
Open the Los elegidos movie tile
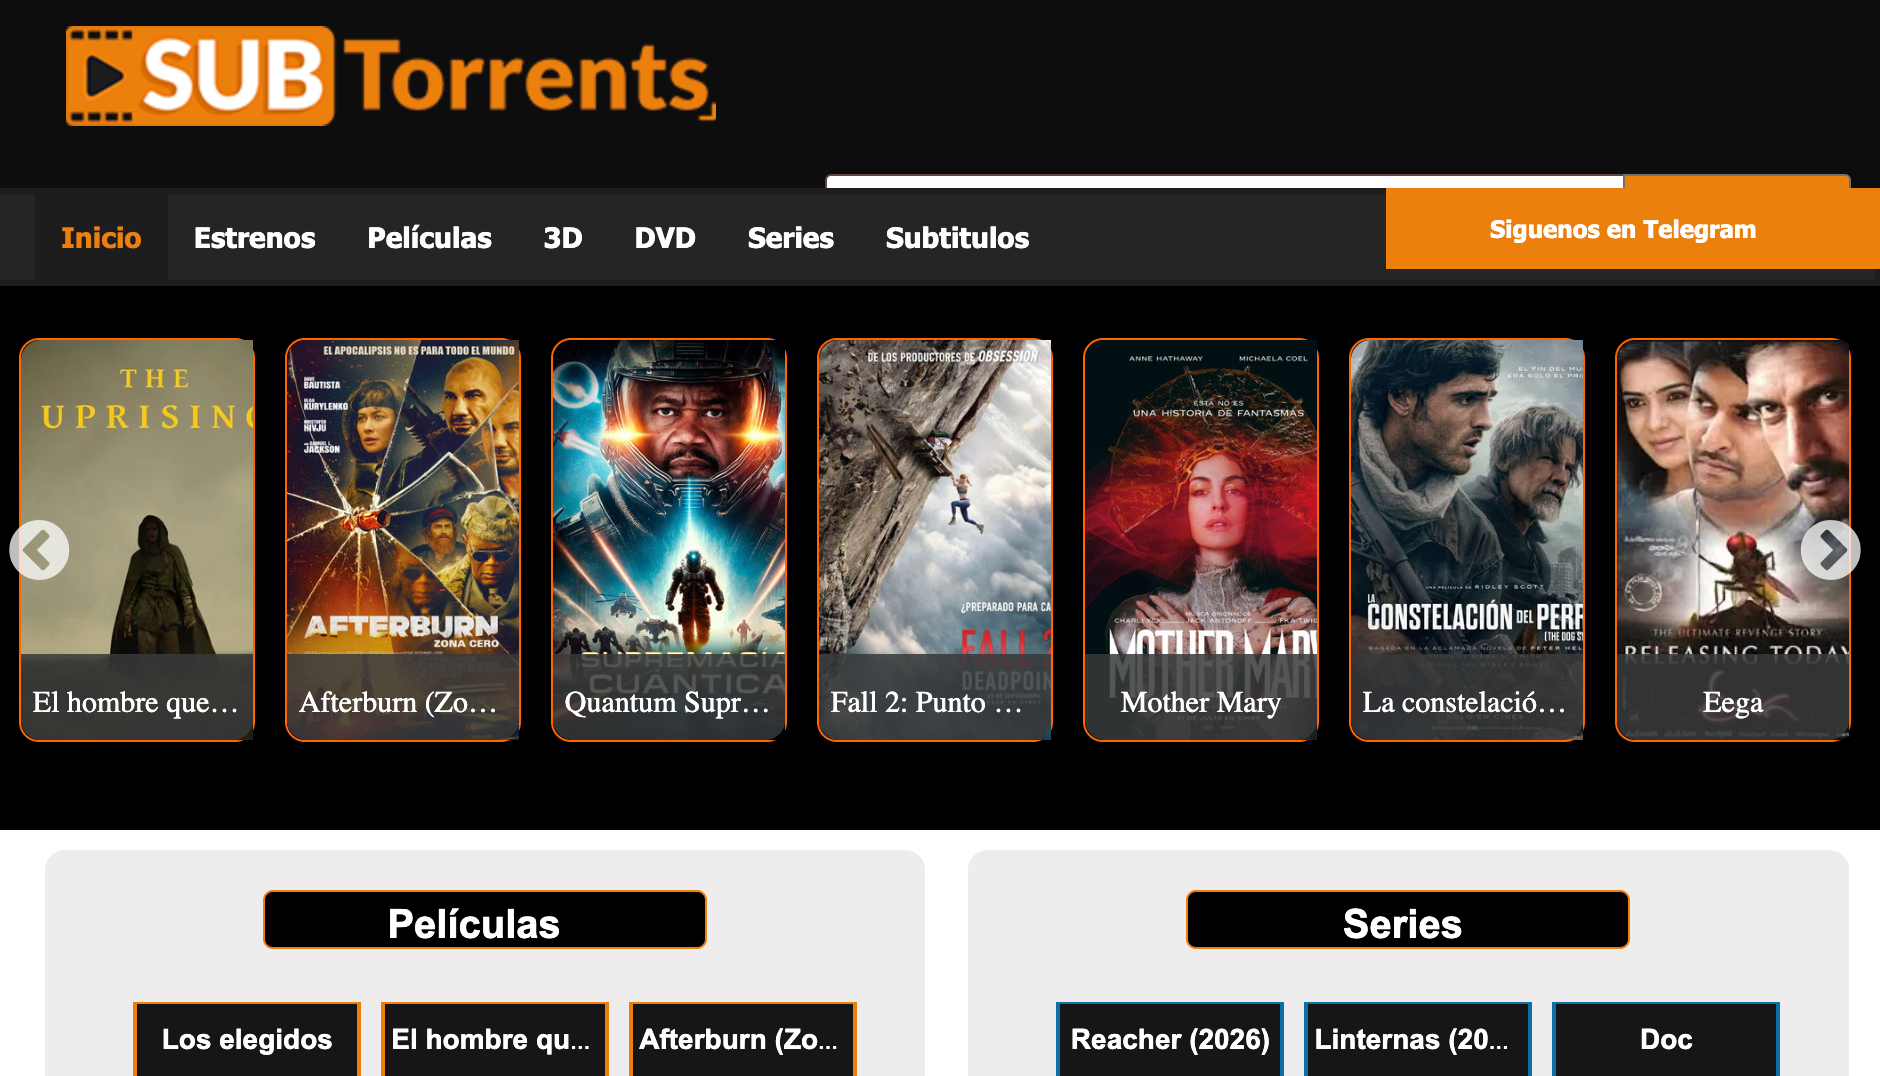[247, 1039]
